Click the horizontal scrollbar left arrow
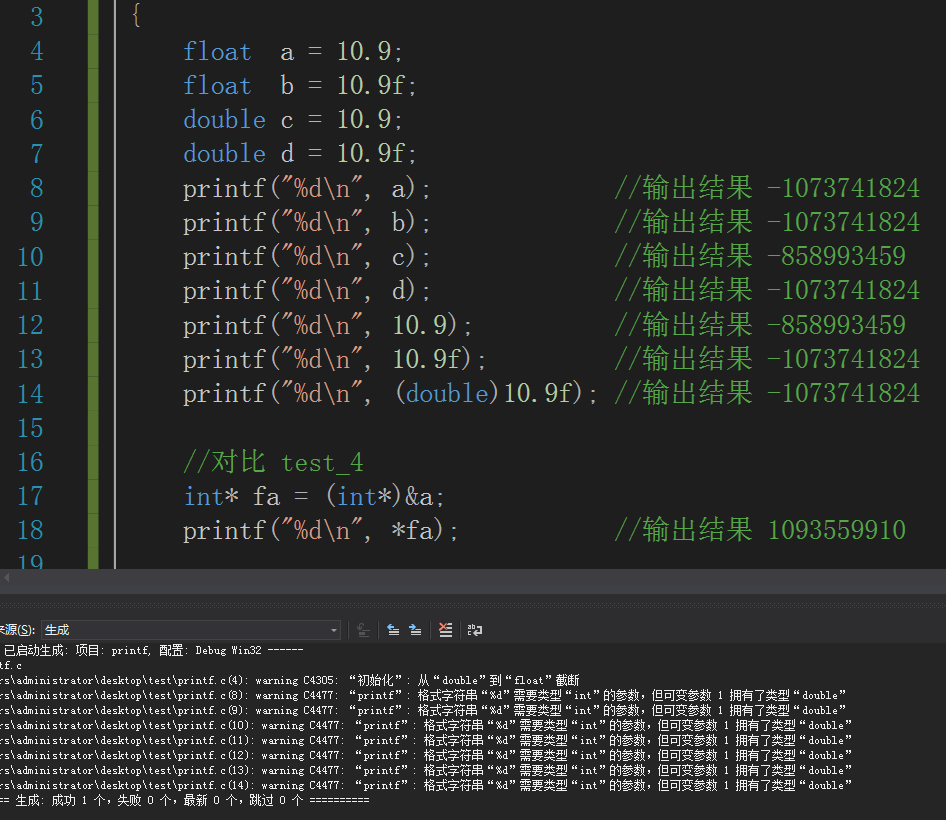The image size is (946, 820). [6, 577]
